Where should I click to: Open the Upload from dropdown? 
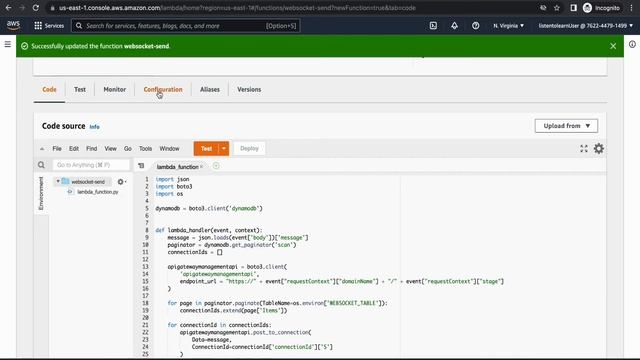566,126
